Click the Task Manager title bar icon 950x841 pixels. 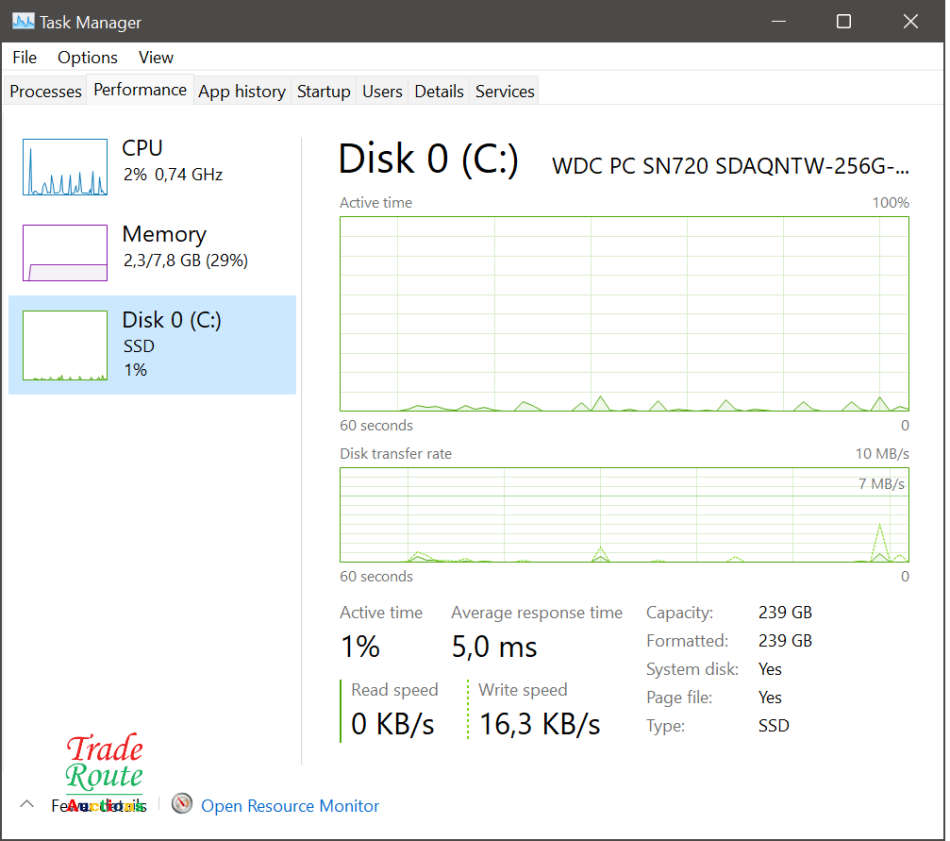22,21
